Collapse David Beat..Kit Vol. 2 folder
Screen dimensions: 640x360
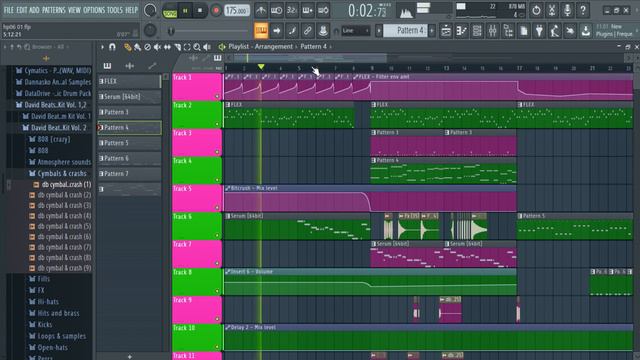tap(54, 128)
